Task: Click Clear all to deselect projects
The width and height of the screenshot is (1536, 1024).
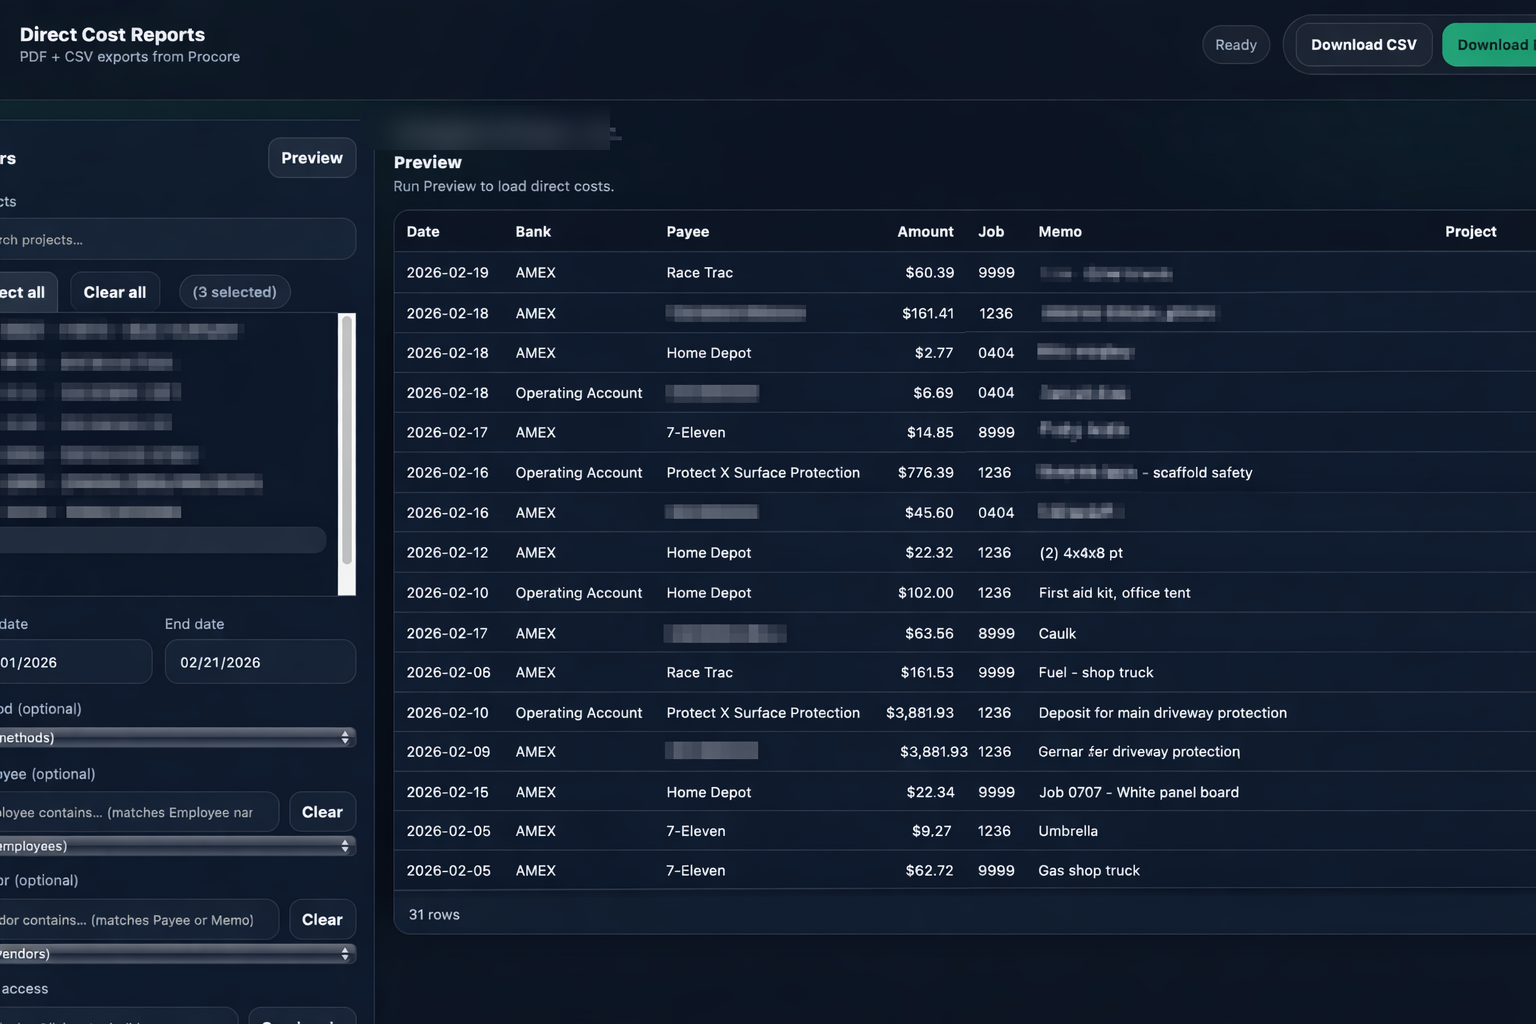Action: pyautogui.click(x=114, y=291)
